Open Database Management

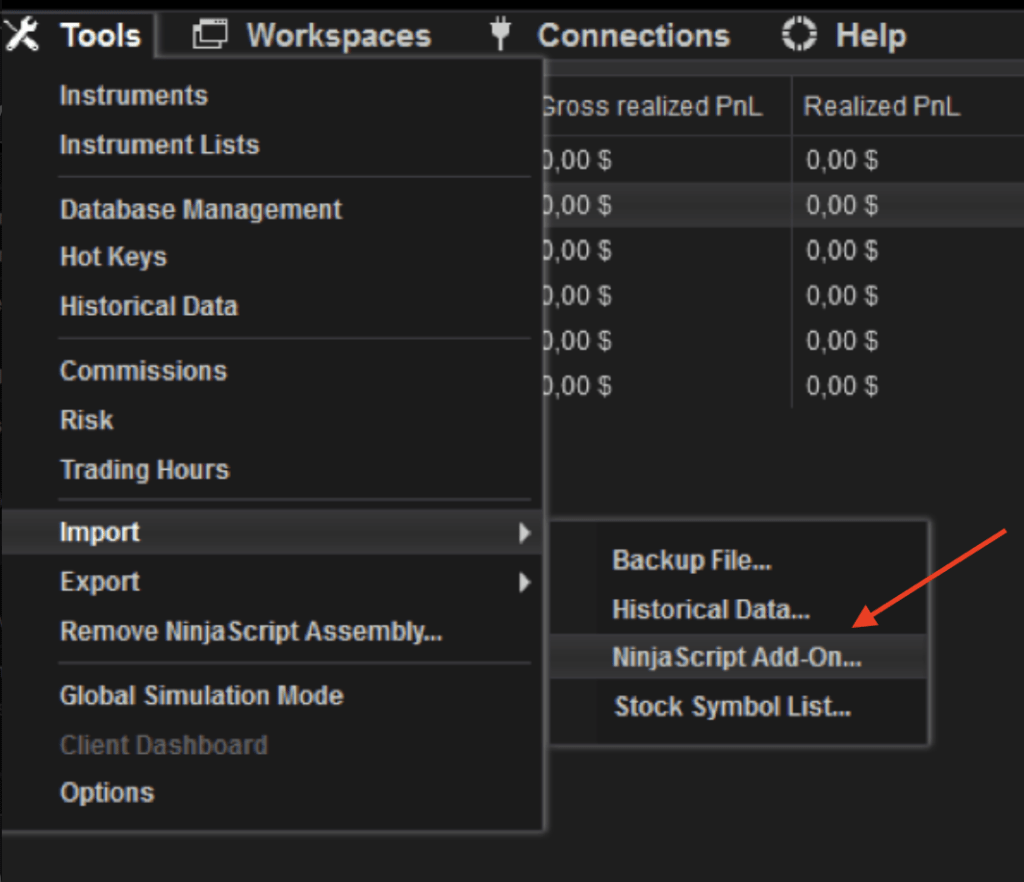(201, 209)
